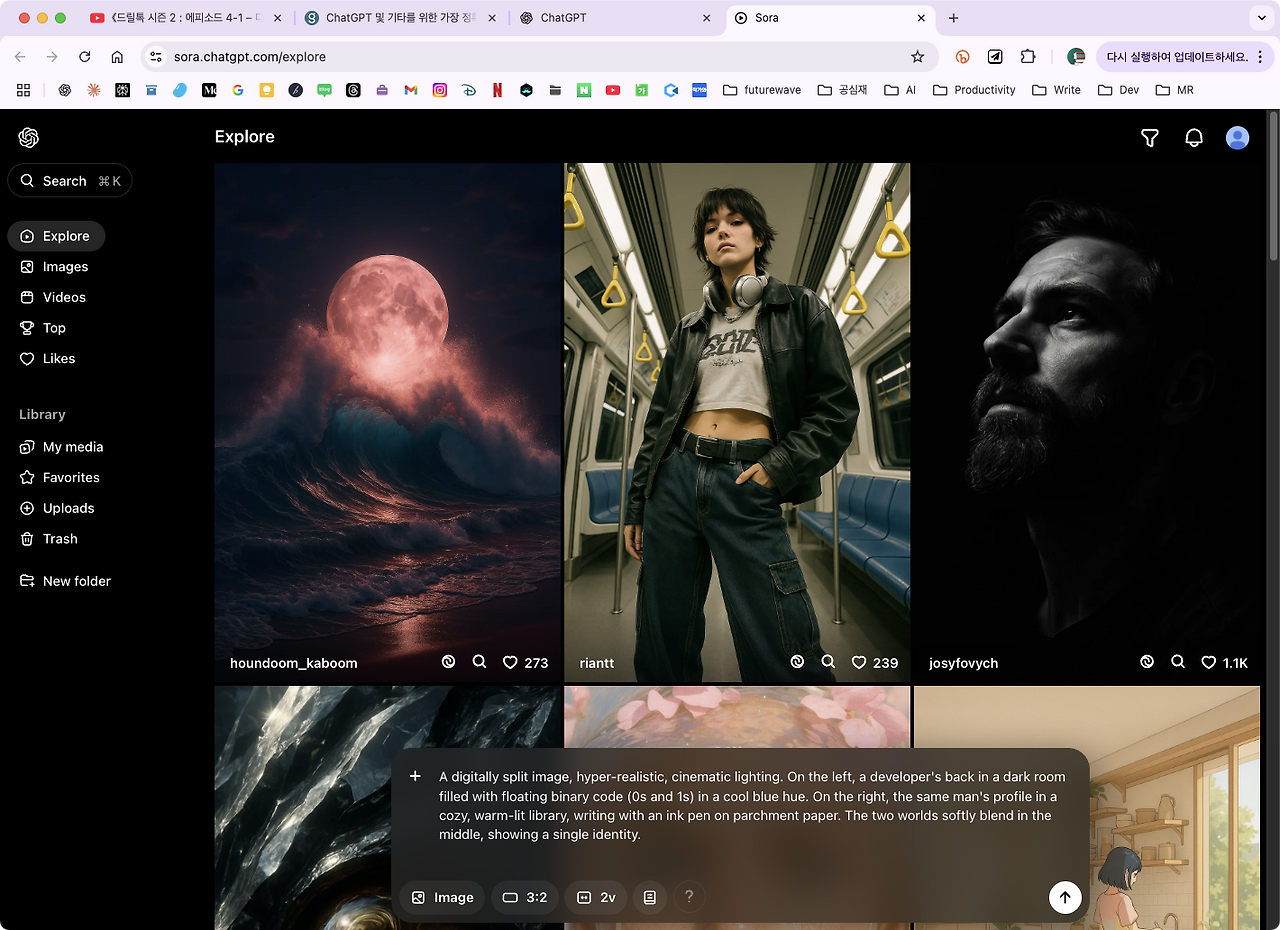
Task: Click the magnifier icon on josyfovych's card
Action: [1178, 662]
